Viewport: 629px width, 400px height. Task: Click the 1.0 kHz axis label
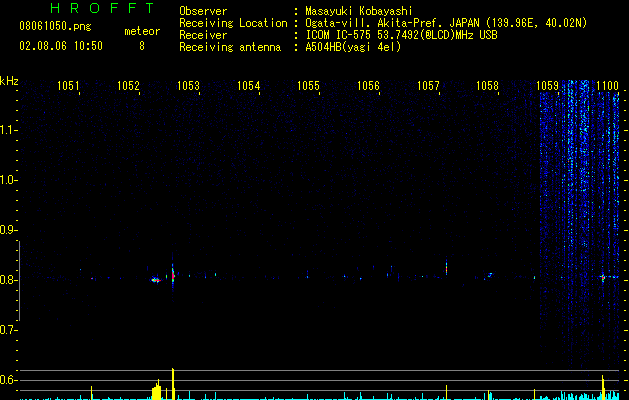point(8,180)
